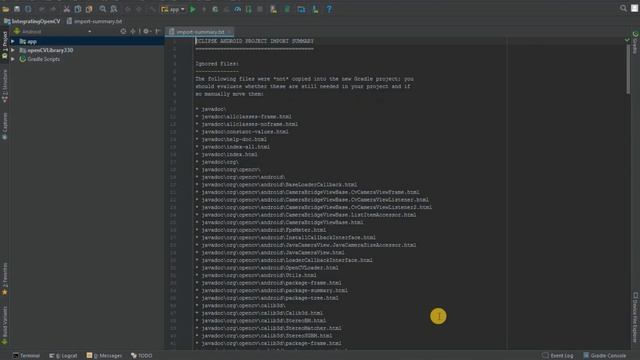Click the 'Ignored Files:' text line
The height and width of the screenshot is (360, 640).
pyautogui.click(x=217, y=64)
